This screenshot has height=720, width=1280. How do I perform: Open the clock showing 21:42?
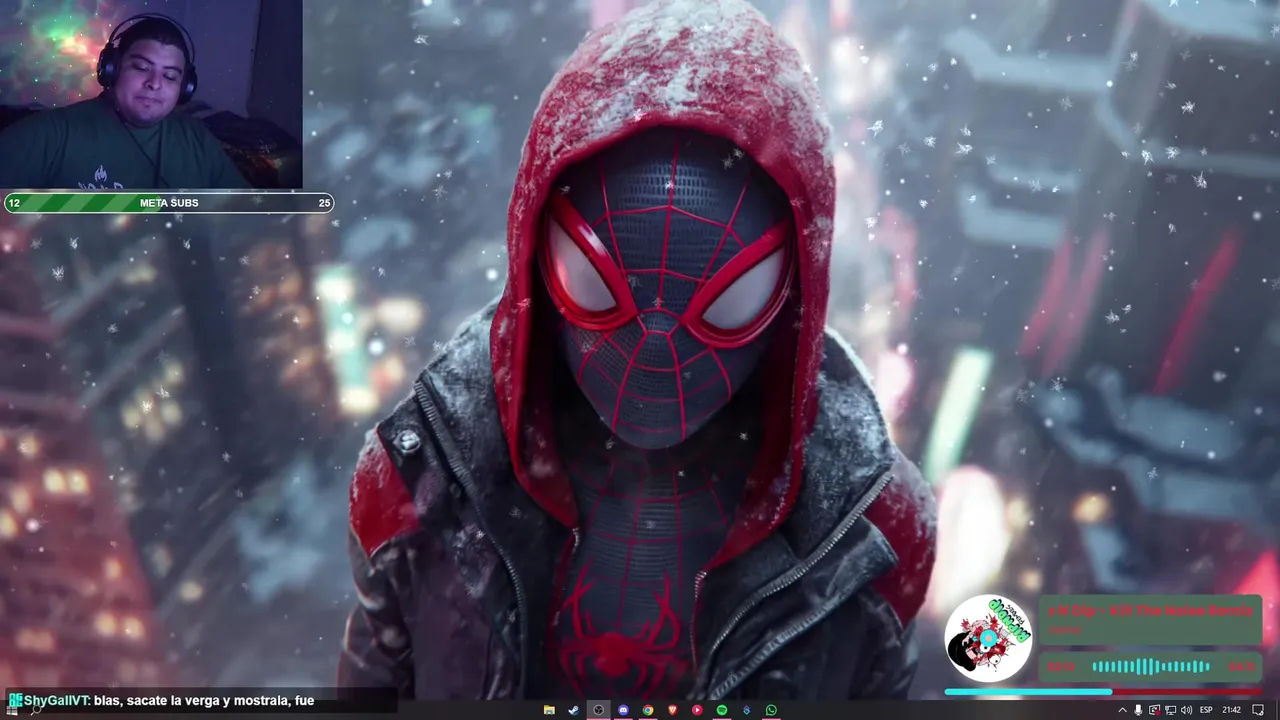(x=1232, y=710)
